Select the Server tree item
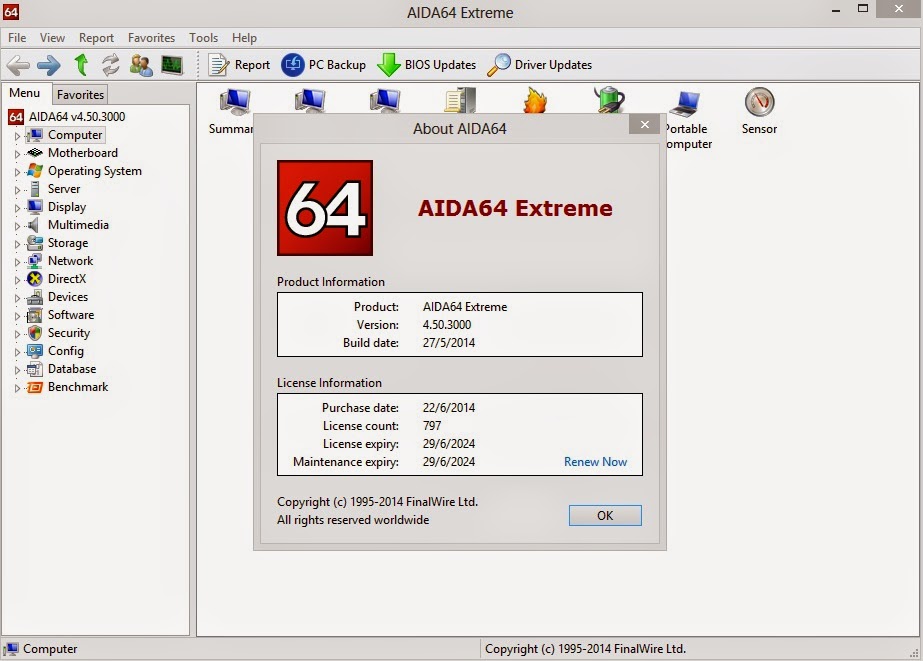 pyautogui.click(x=64, y=189)
